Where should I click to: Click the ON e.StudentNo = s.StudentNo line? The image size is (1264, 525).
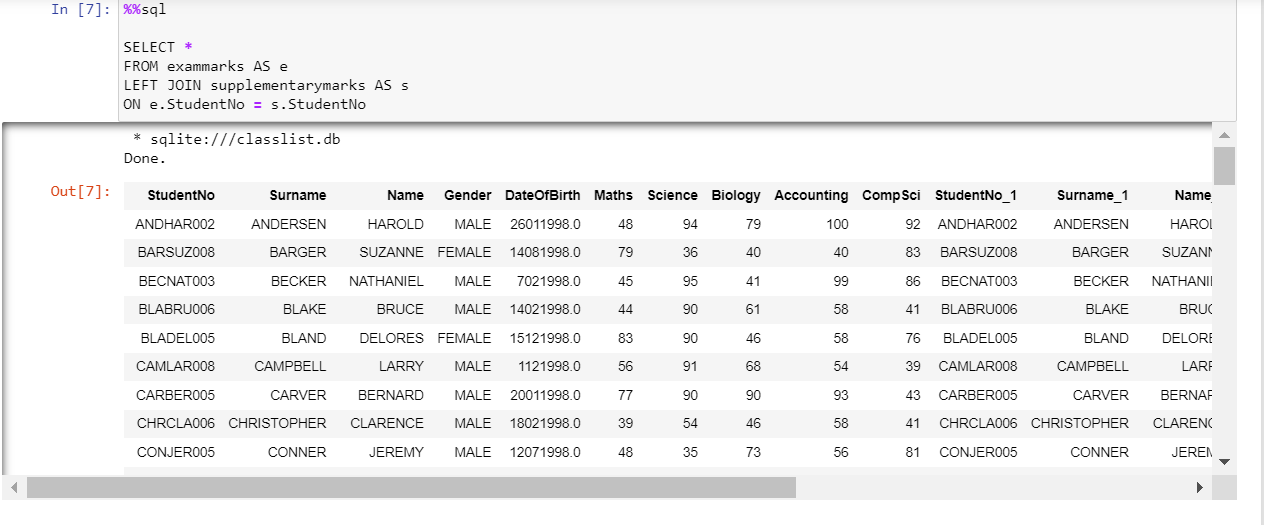coord(245,104)
